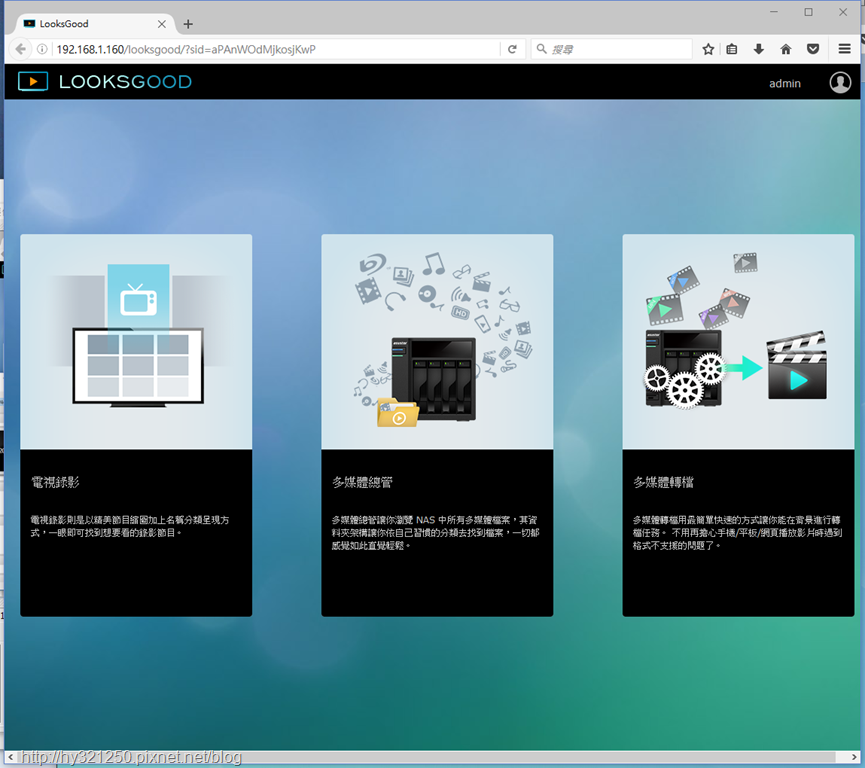Select the LooksGood tab

point(94,24)
